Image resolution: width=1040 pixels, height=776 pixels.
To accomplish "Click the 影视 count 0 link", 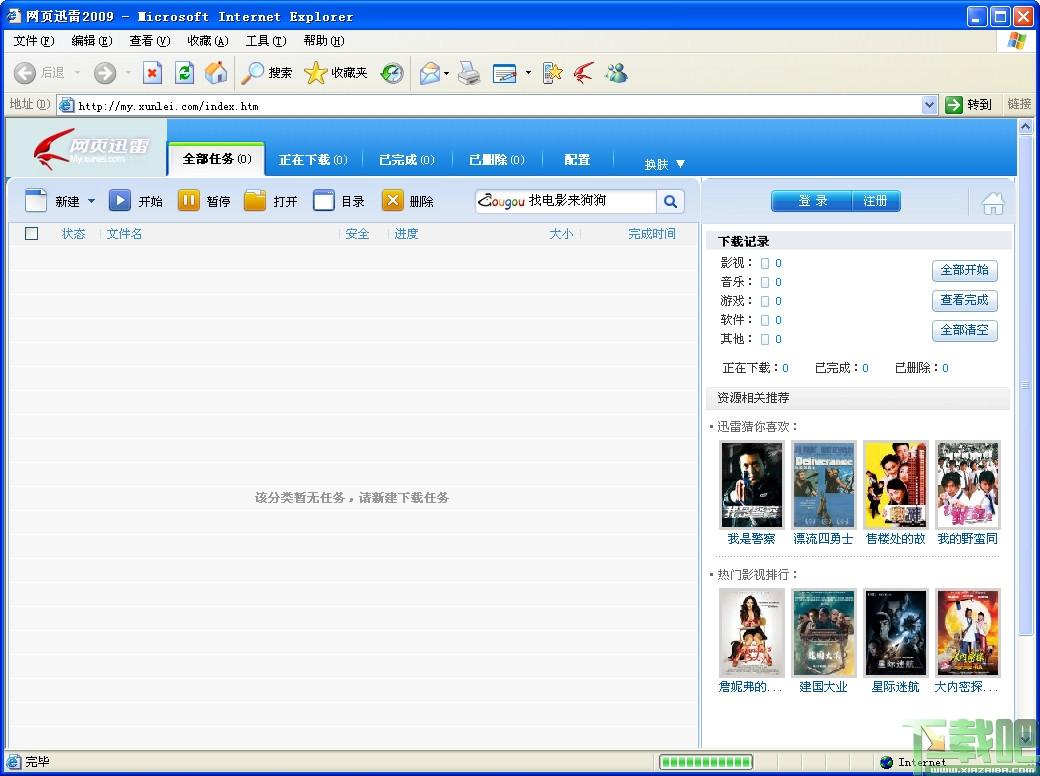I will [778, 263].
